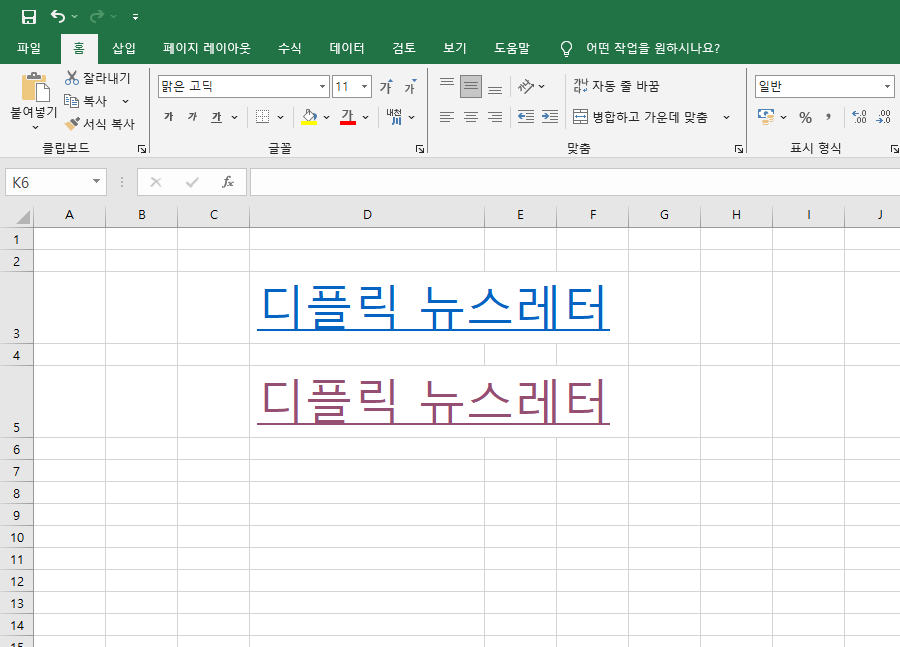Select the format painter (서식 복사) brush
Viewport: 900px width, 647px height.
72,124
